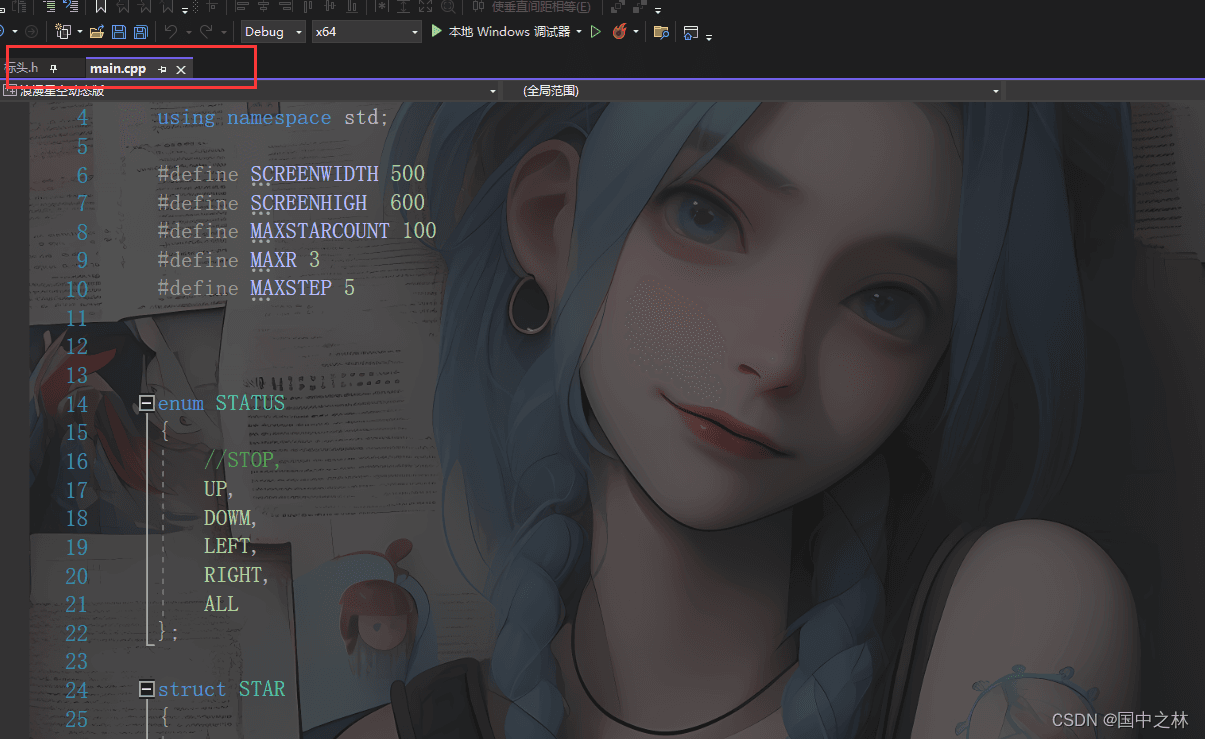Click the UP enum value

click(x=218, y=489)
